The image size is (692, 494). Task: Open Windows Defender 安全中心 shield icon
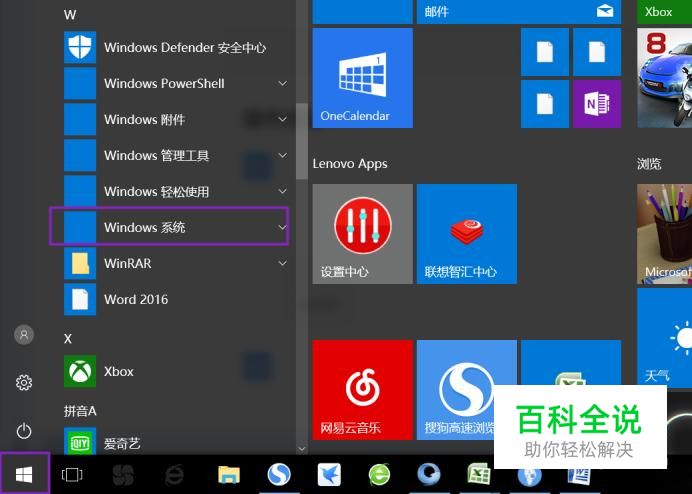pos(80,47)
